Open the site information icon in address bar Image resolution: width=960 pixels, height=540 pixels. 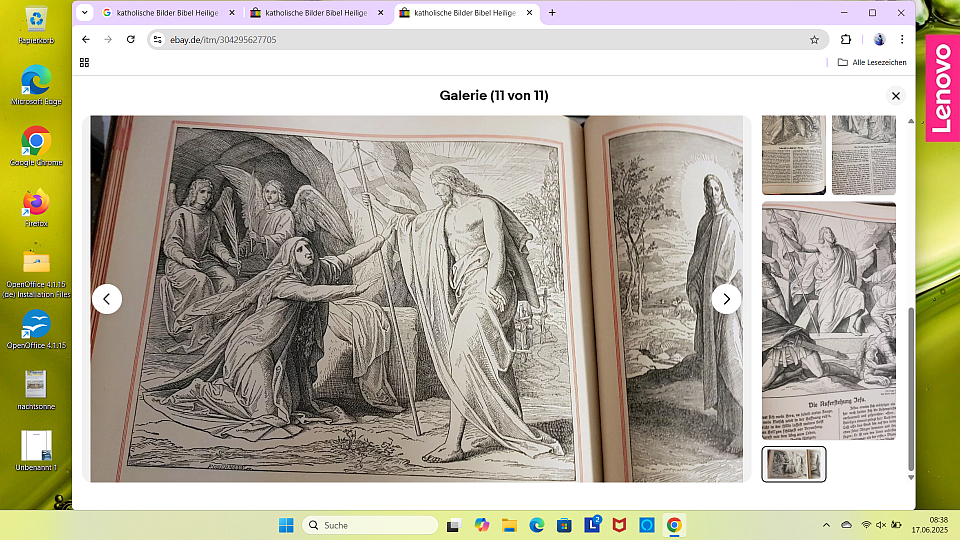pyautogui.click(x=157, y=39)
